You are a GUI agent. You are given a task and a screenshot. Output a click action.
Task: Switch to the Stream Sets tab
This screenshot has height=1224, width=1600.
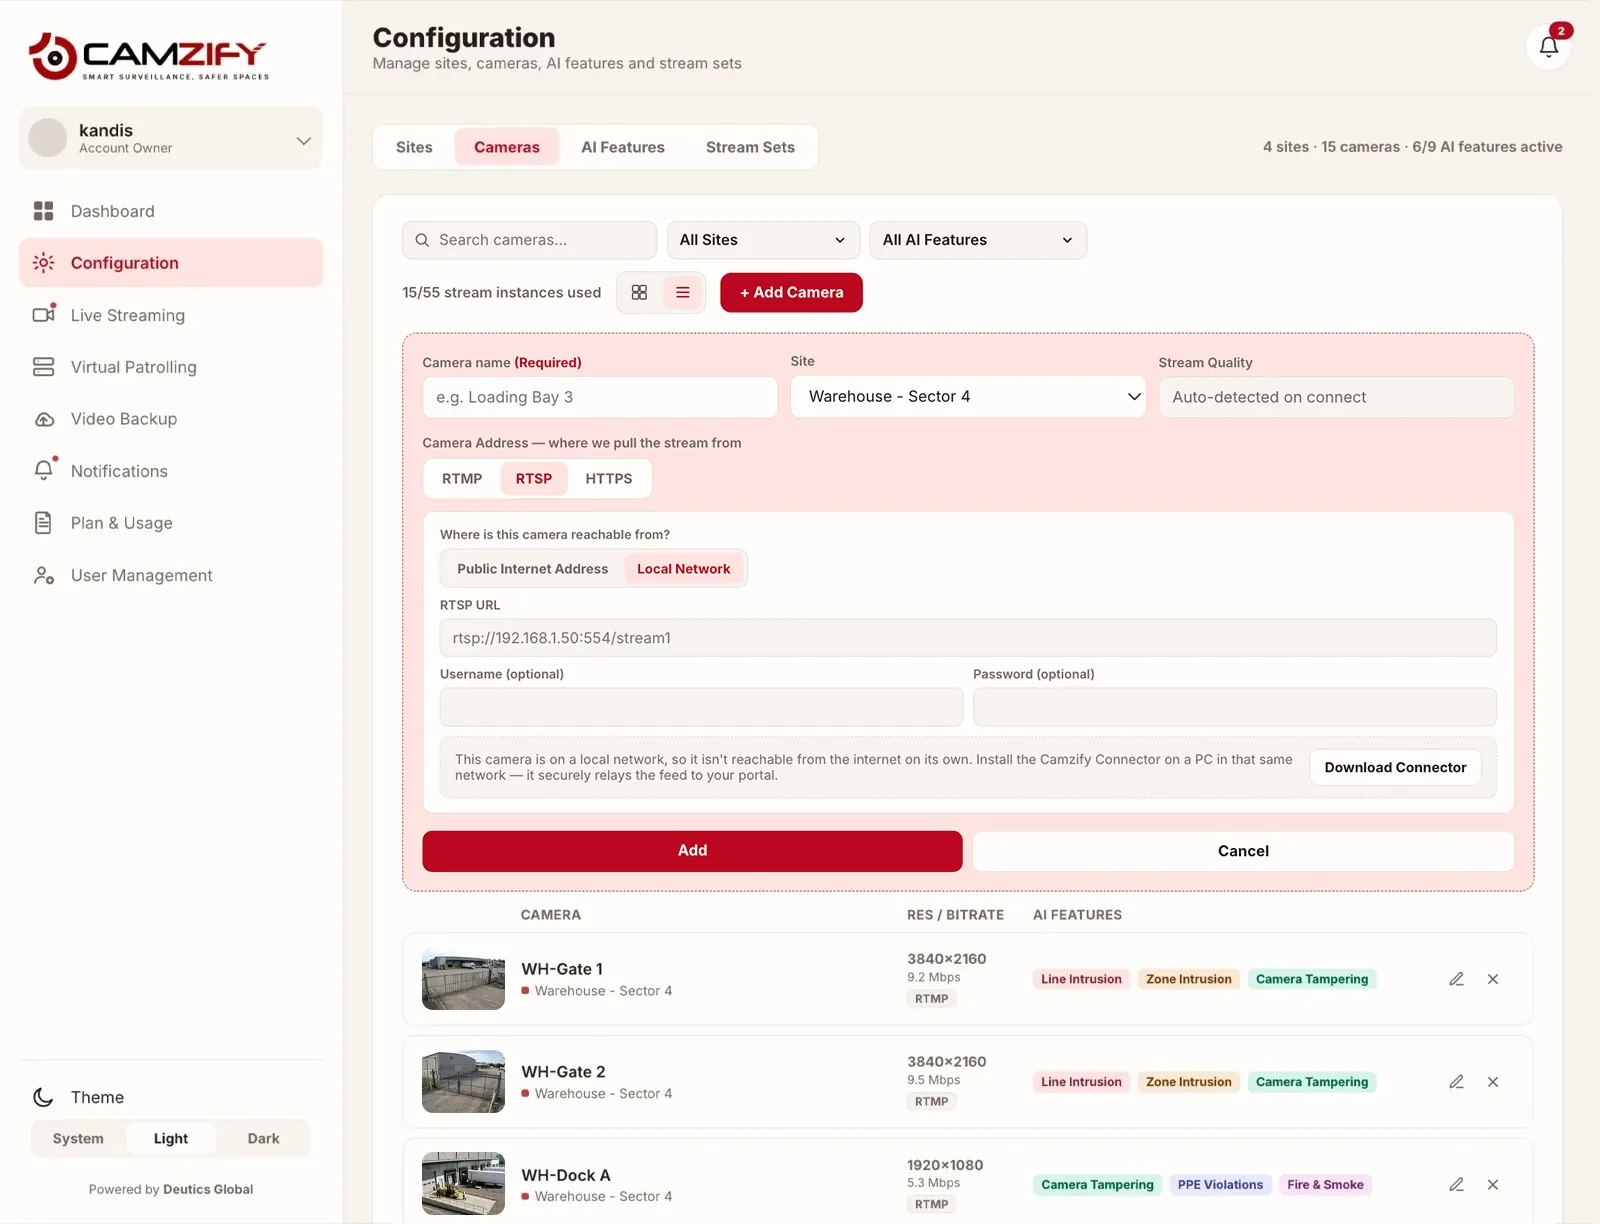coord(750,147)
